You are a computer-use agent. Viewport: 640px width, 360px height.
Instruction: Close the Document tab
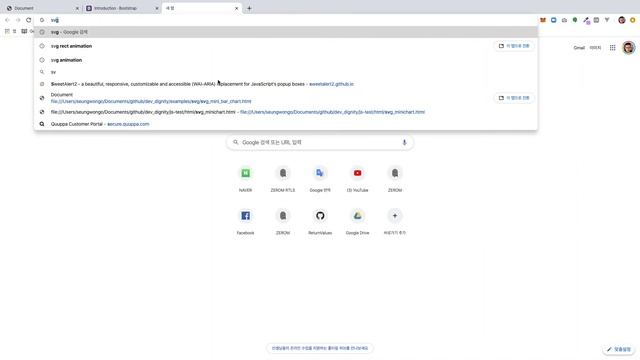tap(78, 8)
